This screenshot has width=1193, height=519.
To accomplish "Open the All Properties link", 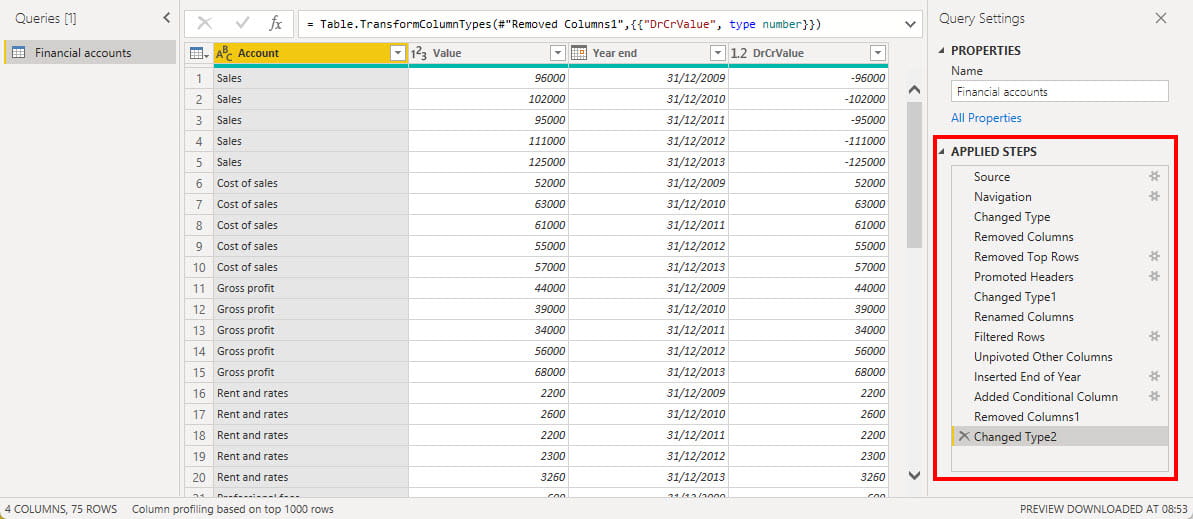I will pos(986,118).
